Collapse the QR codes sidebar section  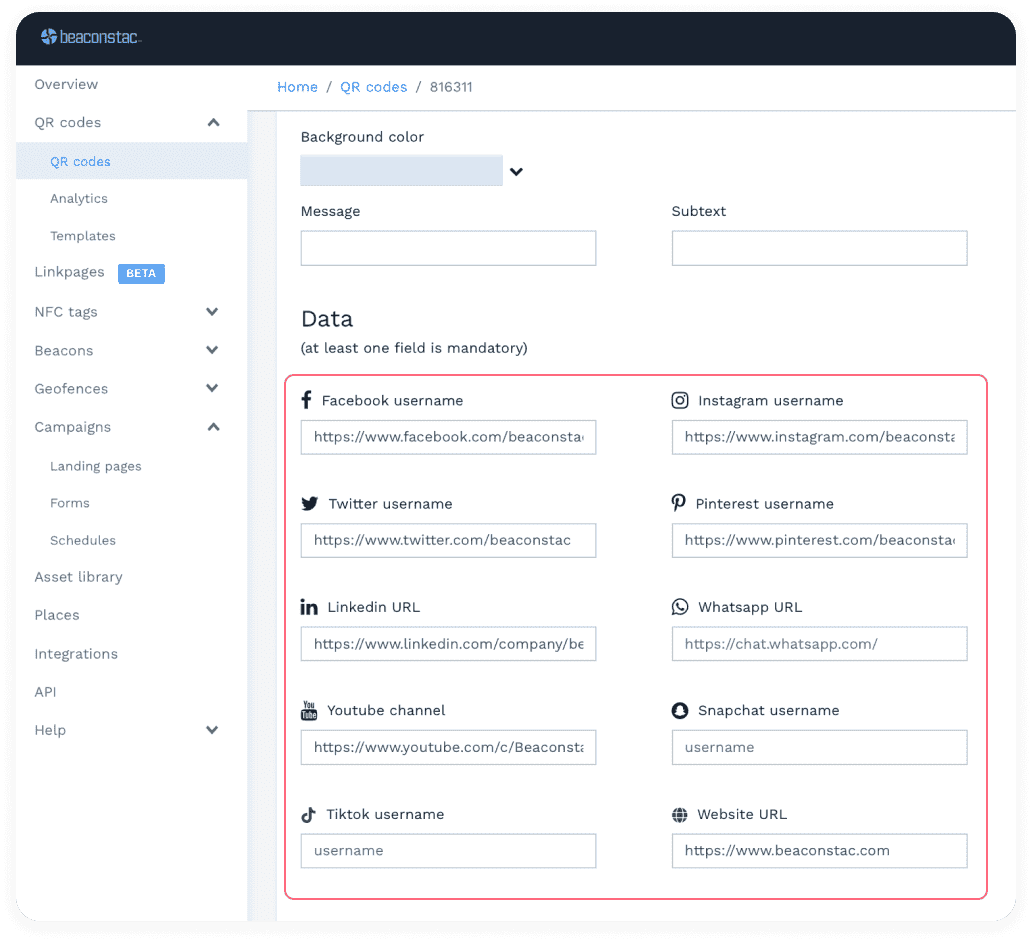click(213, 122)
